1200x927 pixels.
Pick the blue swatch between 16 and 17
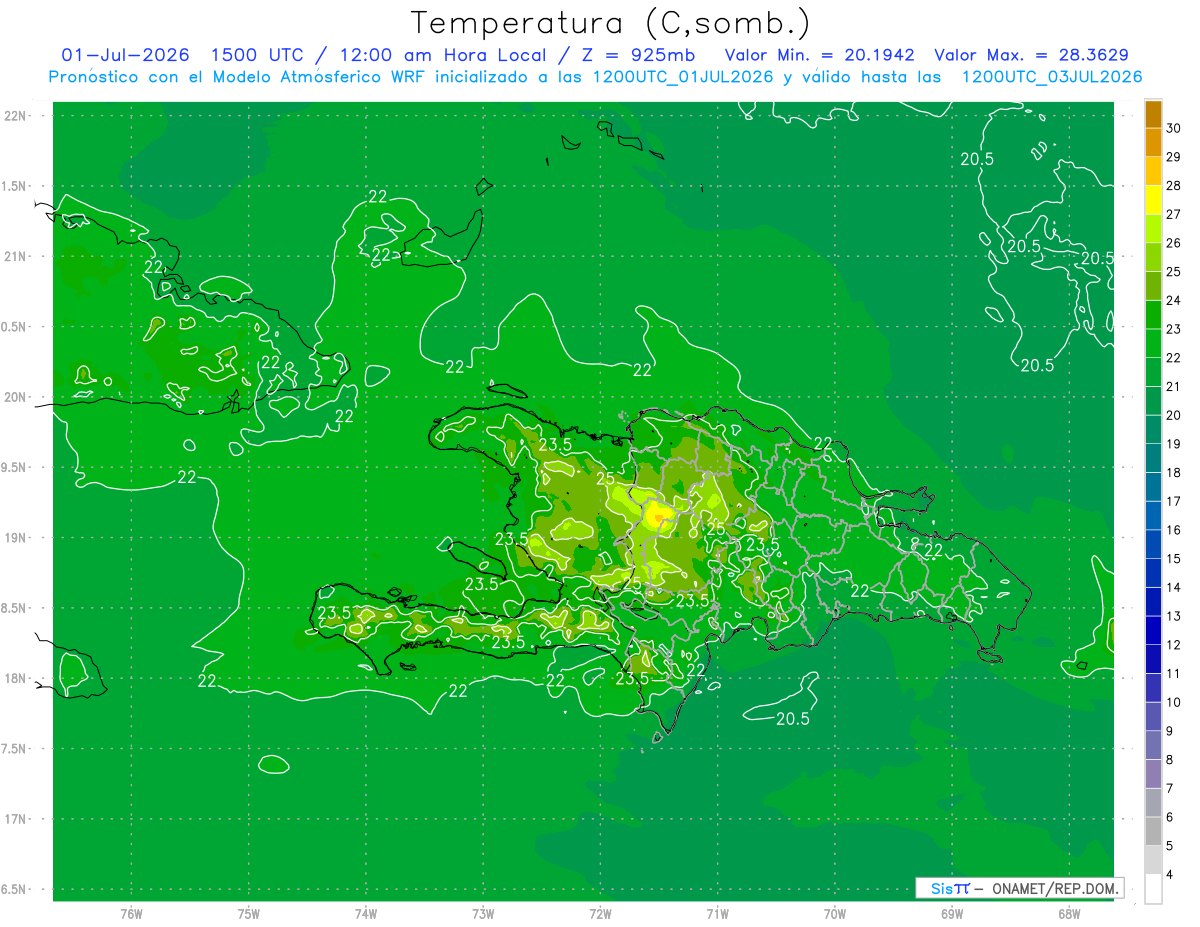tap(1153, 516)
